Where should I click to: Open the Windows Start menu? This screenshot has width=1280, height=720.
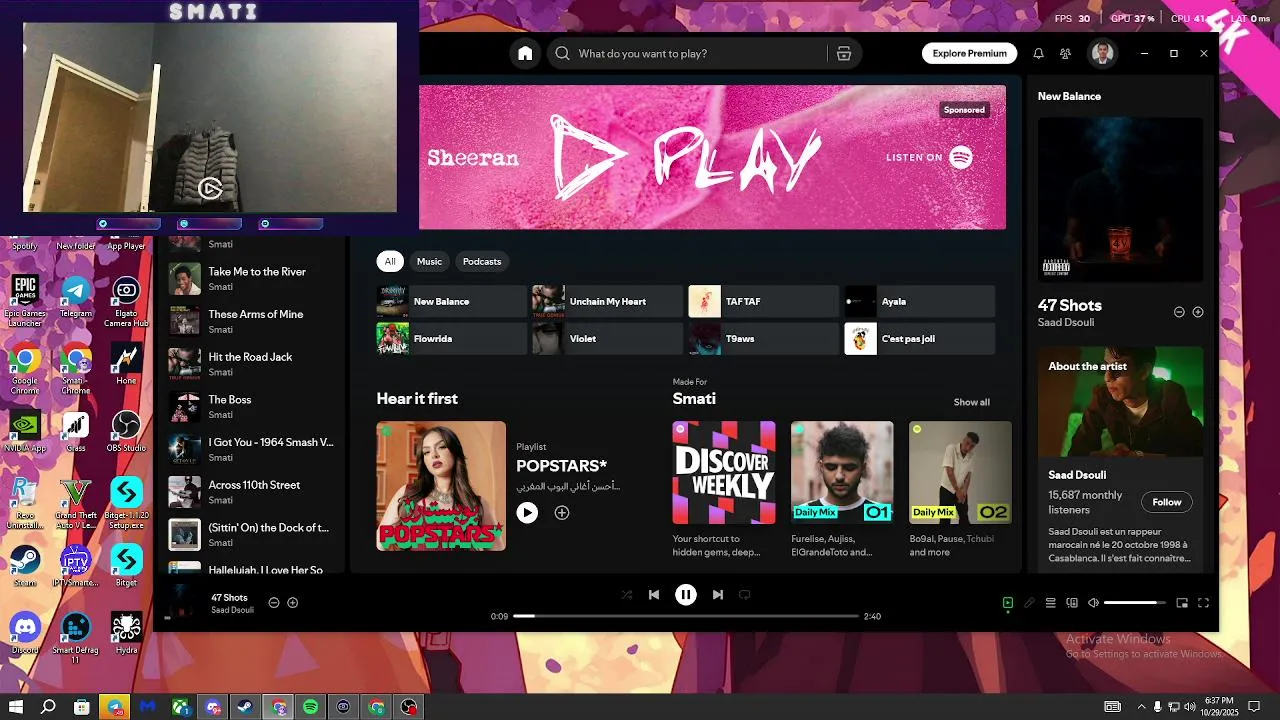click(x=16, y=707)
